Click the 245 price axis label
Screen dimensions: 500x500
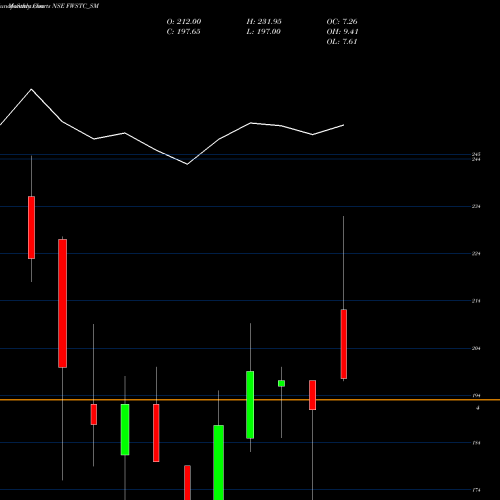(x=476, y=154)
